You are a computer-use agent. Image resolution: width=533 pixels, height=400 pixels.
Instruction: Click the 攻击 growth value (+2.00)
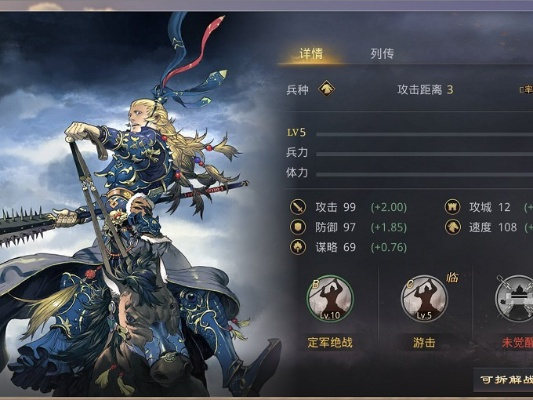(x=389, y=207)
